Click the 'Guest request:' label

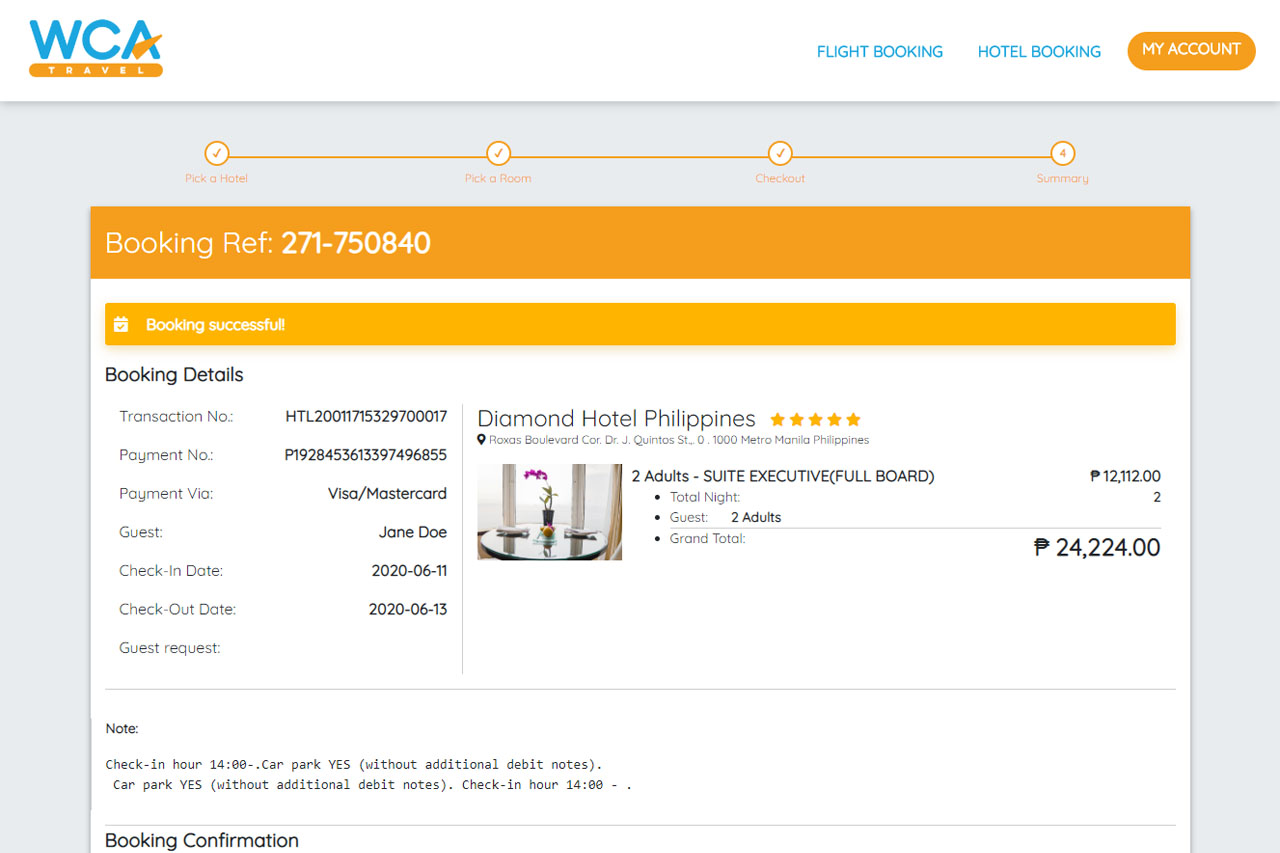tap(170, 648)
